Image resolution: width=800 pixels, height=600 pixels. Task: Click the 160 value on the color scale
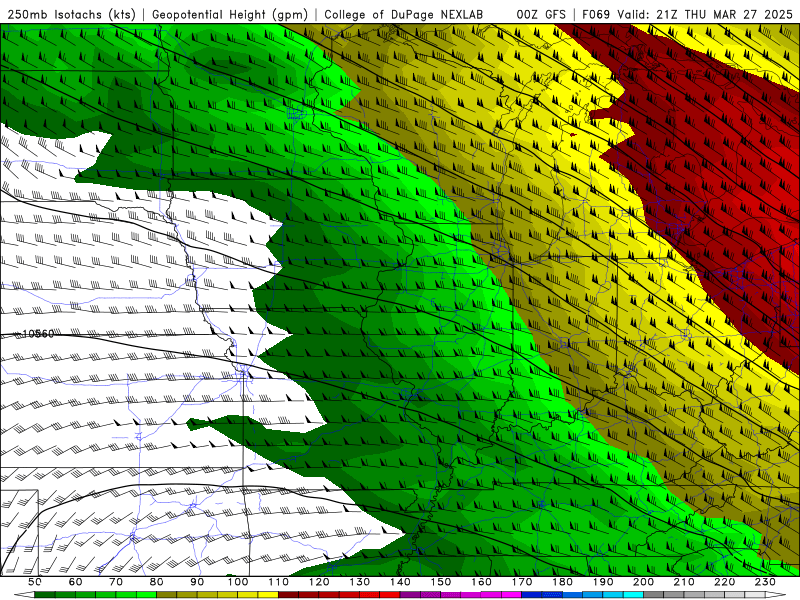coord(482,582)
